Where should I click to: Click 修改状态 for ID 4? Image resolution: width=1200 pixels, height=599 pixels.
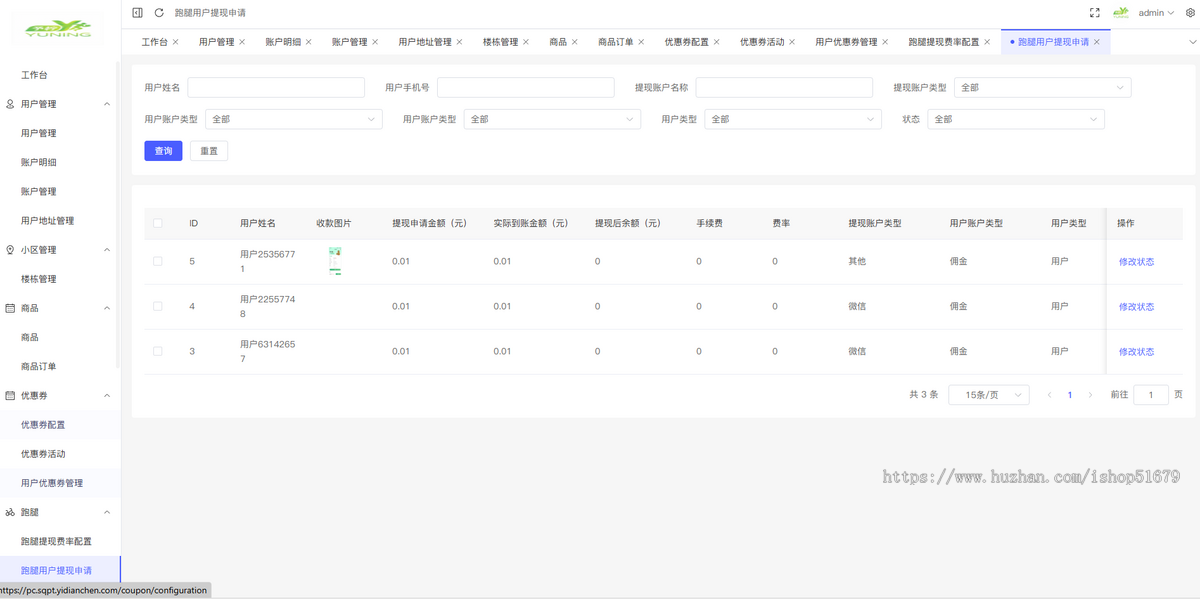[x=1136, y=307]
